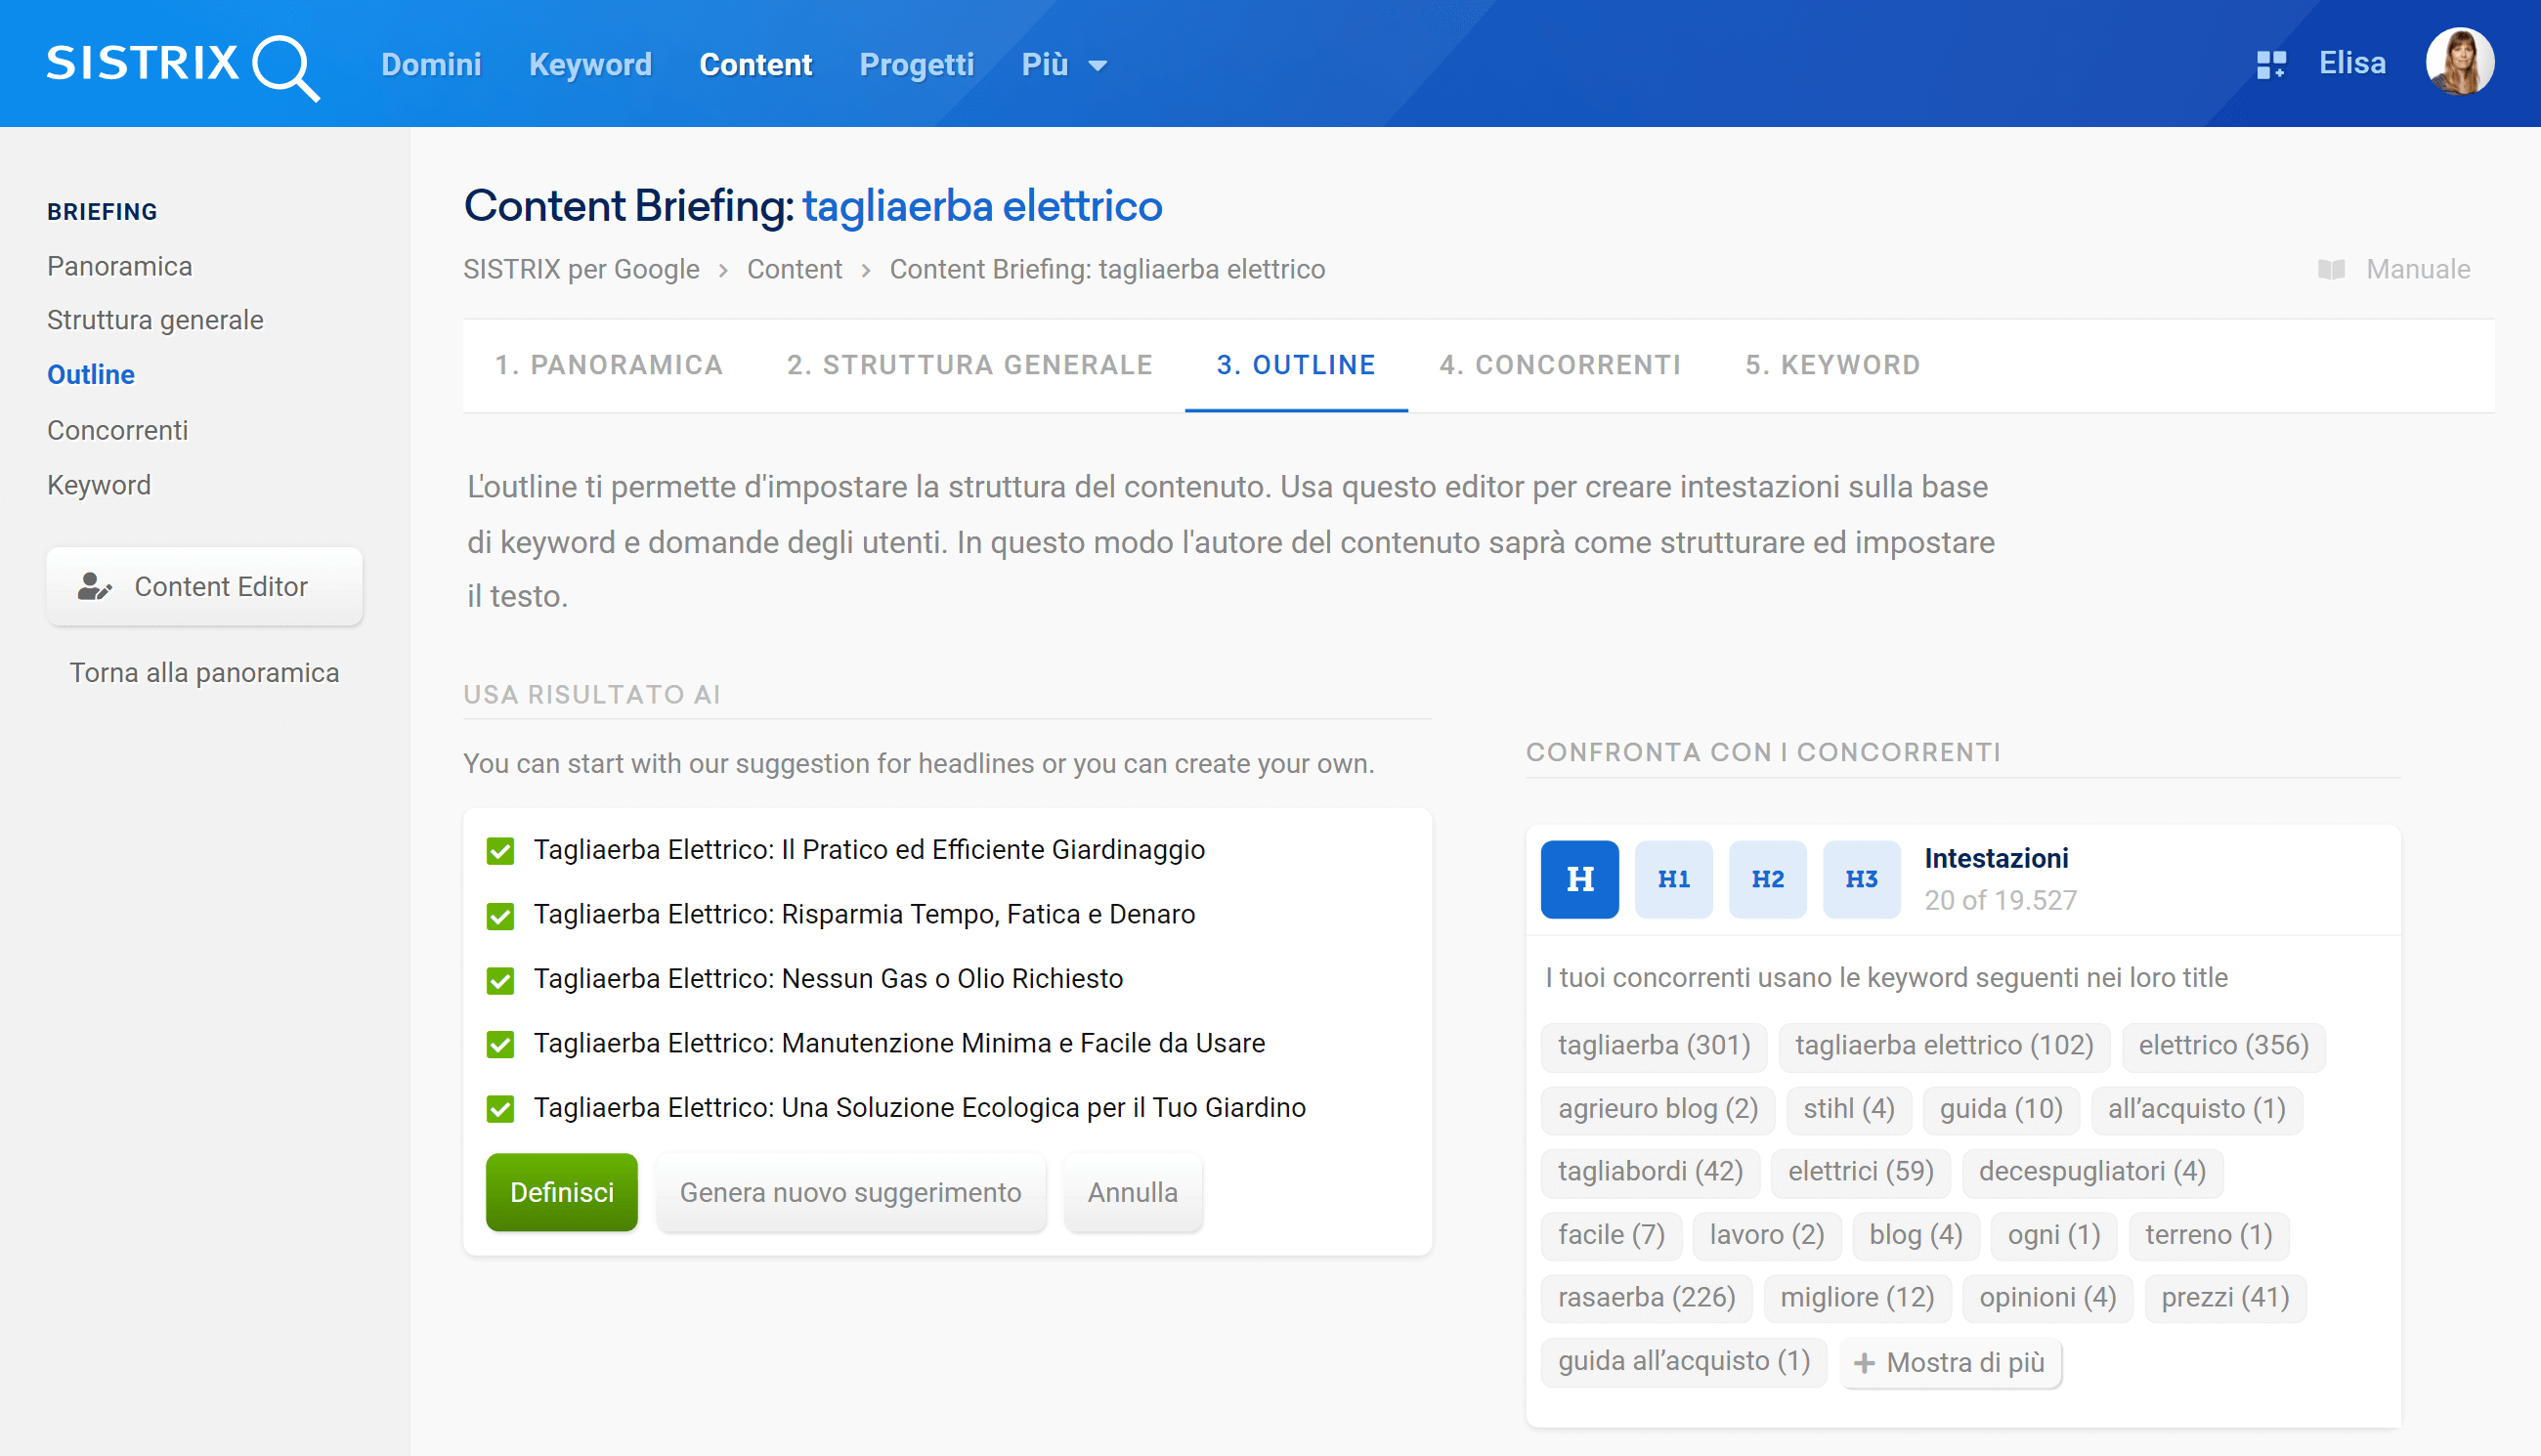Select the 3. Outline tab
This screenshot has height=1456, width=2541.
tap(1296, 365)
